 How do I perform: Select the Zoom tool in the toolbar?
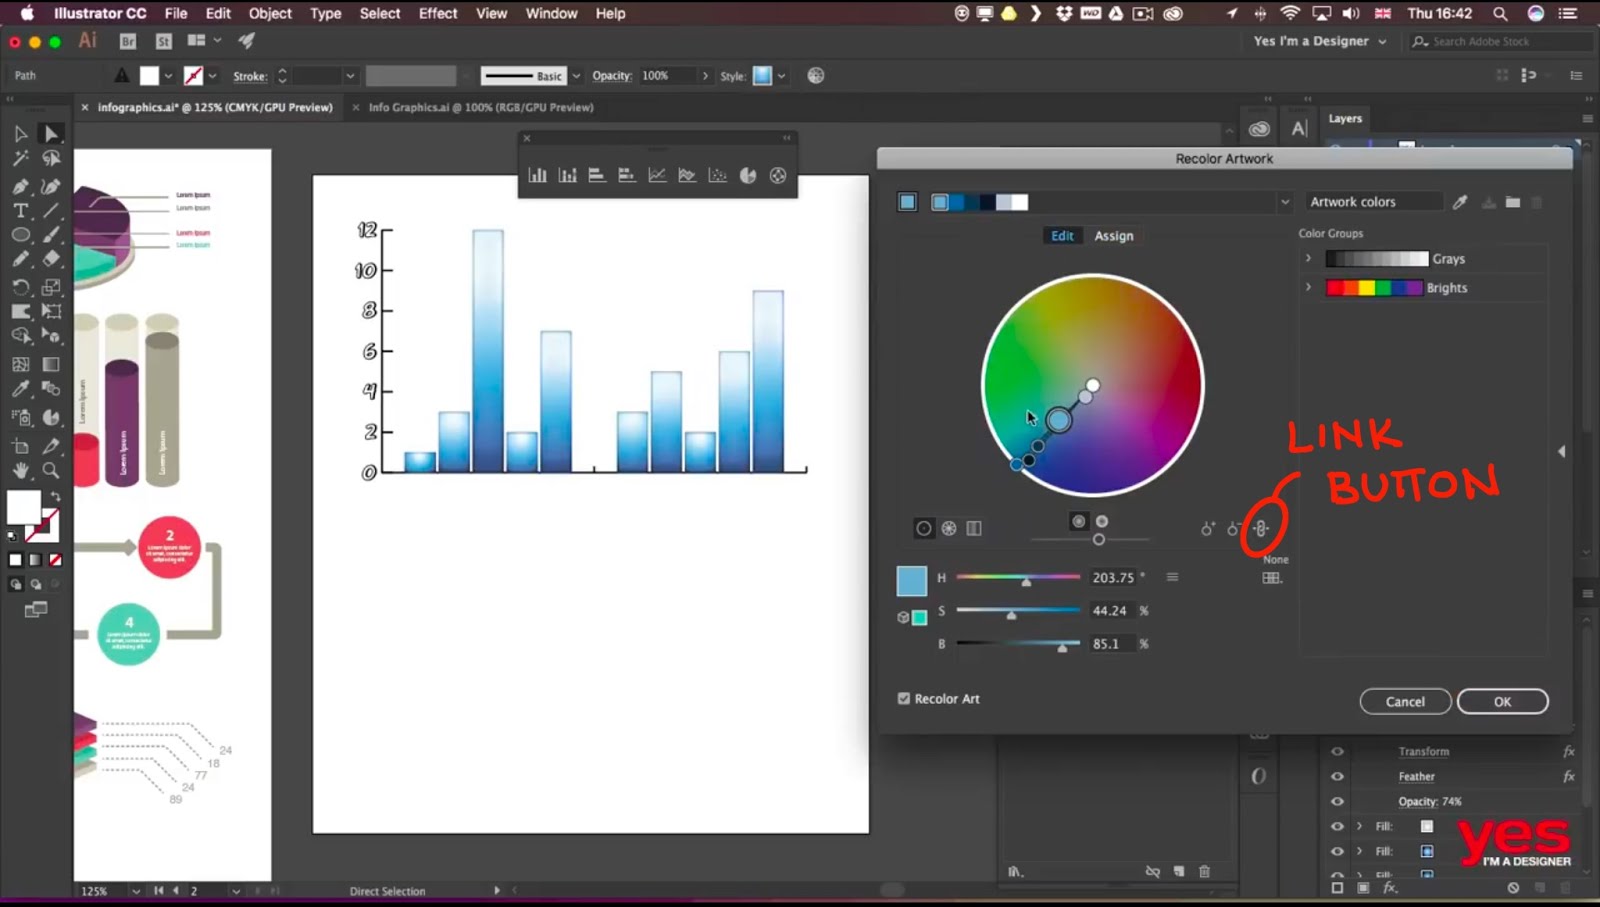point(48,471)
